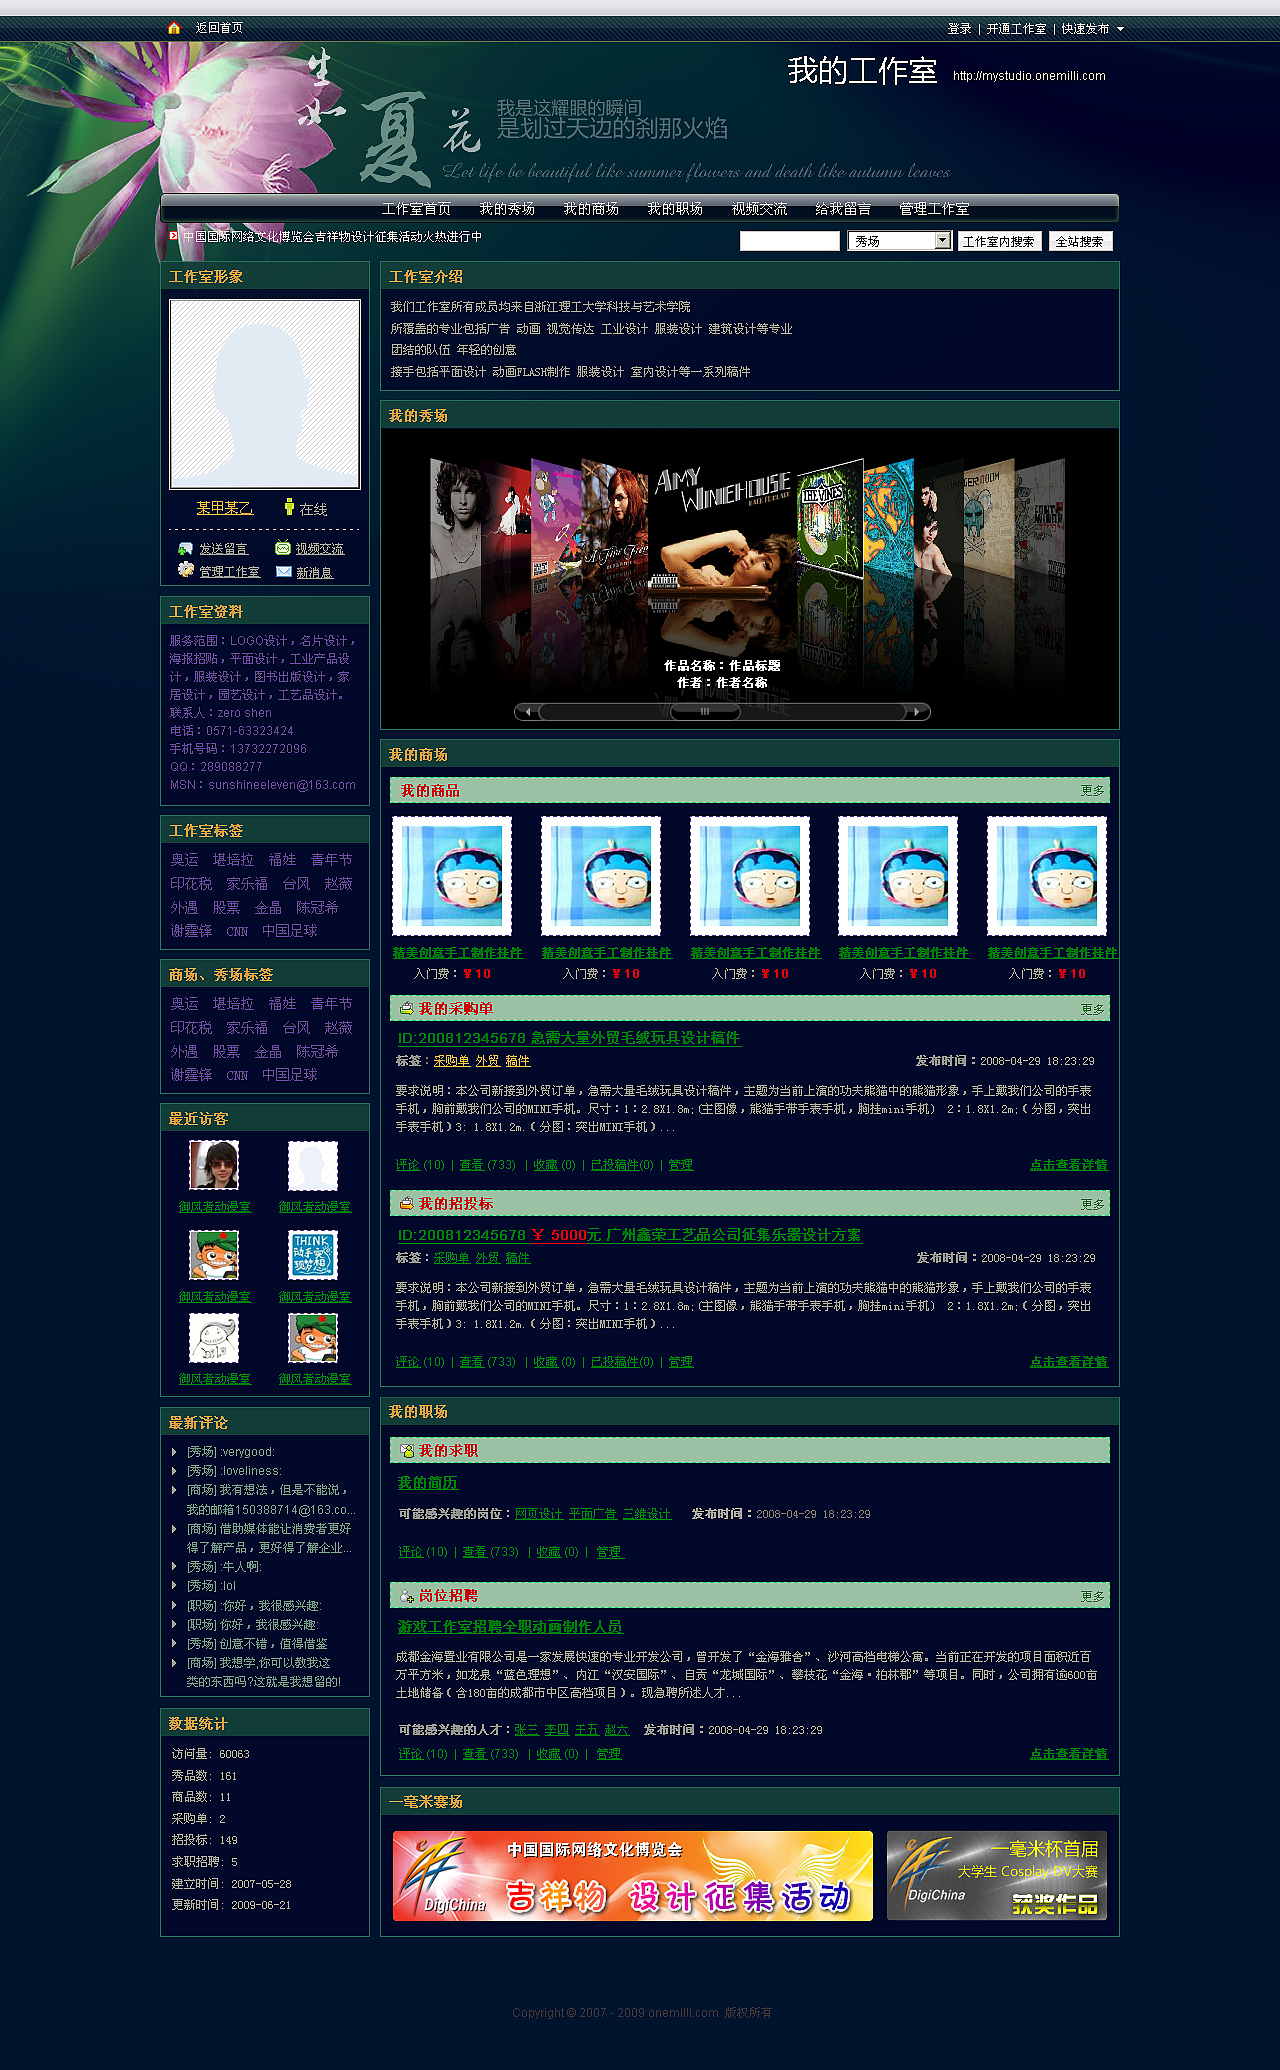The width and height of the screenshot is (1280, 2070).
Task: Click the 工作室内搜索 button
Action: [999, 241]
